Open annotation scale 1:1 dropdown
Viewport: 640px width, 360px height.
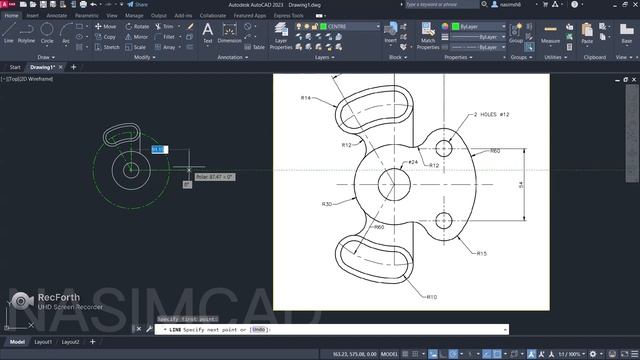(571, 354)
